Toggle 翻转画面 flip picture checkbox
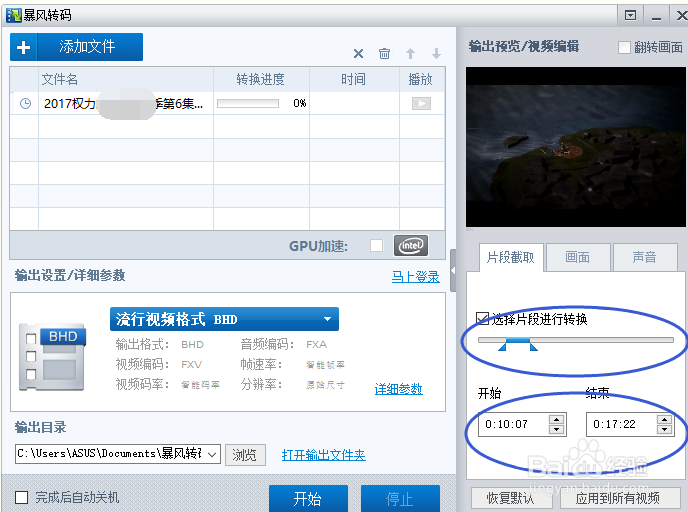The image size is (688, 512). (624, 47)
